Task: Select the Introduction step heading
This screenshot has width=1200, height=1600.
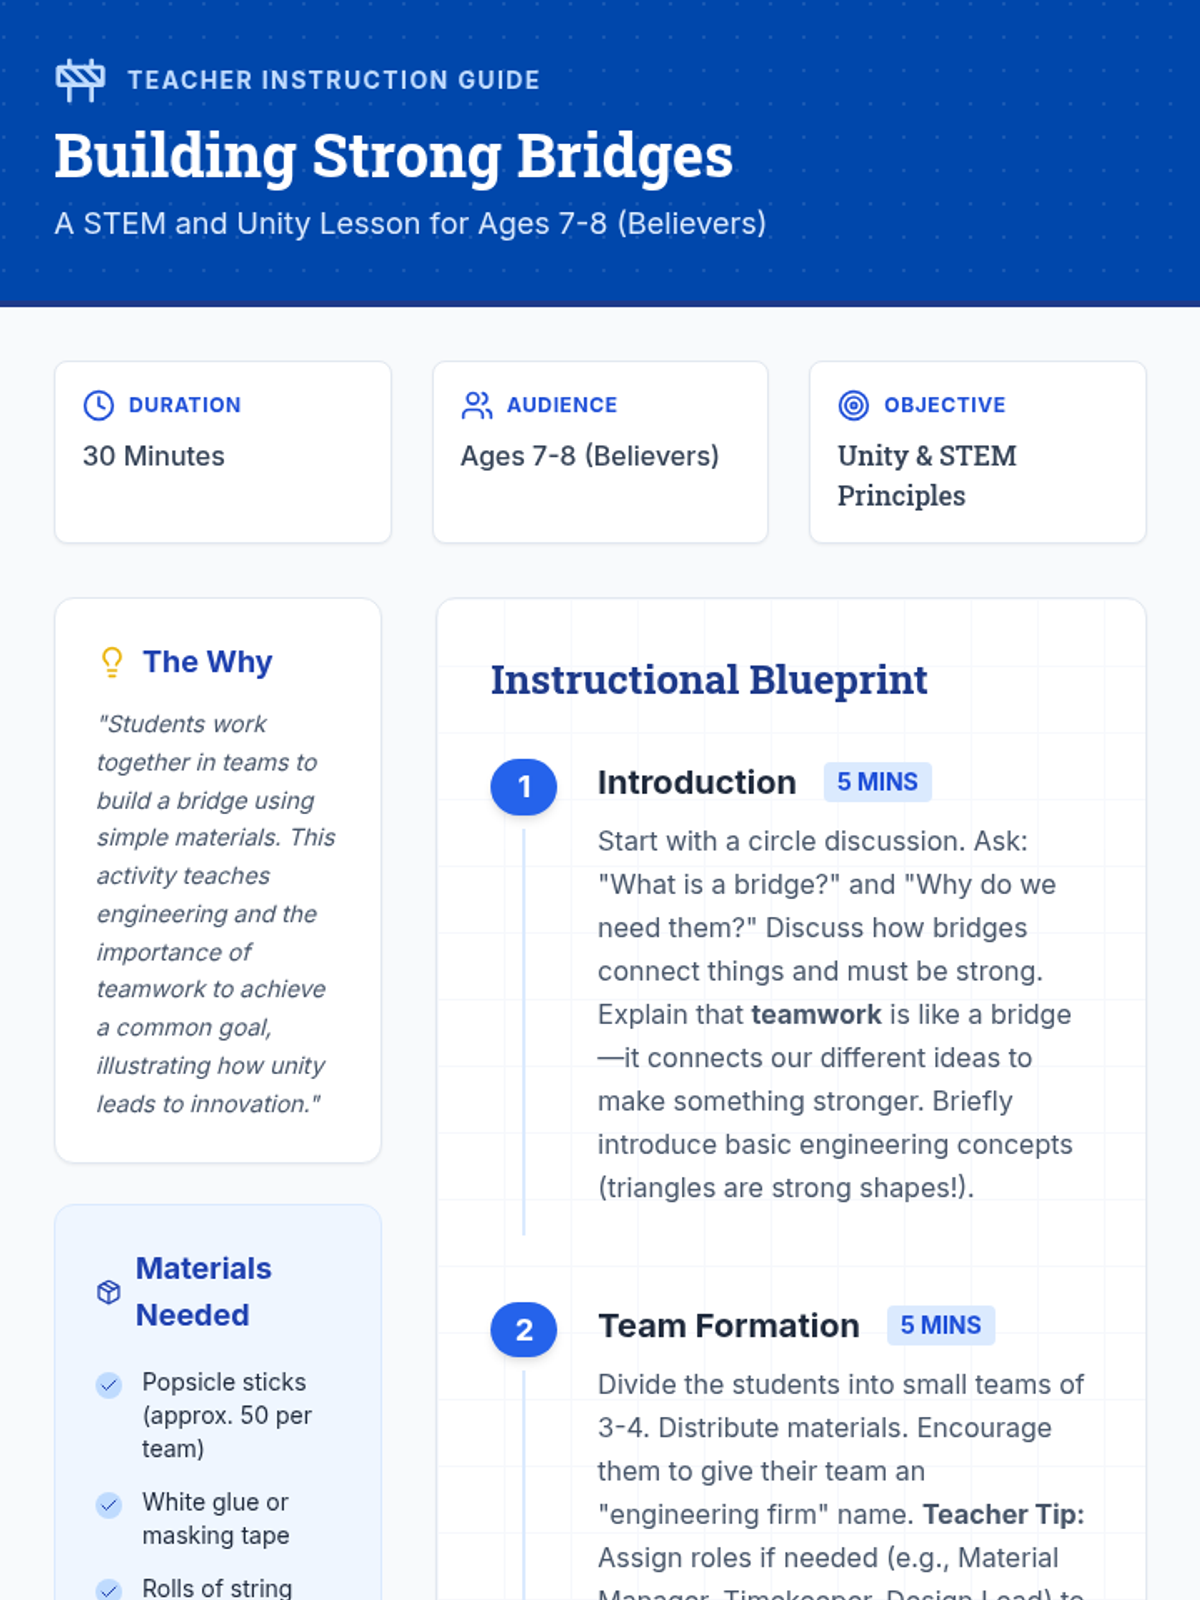Action: [697, 782]
